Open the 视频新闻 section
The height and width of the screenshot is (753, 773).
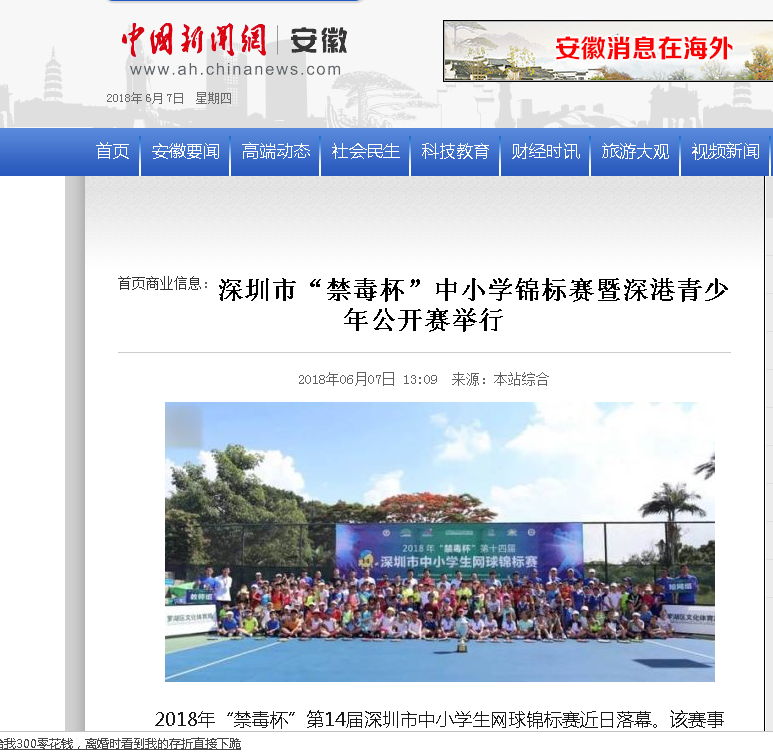(725, 152)
